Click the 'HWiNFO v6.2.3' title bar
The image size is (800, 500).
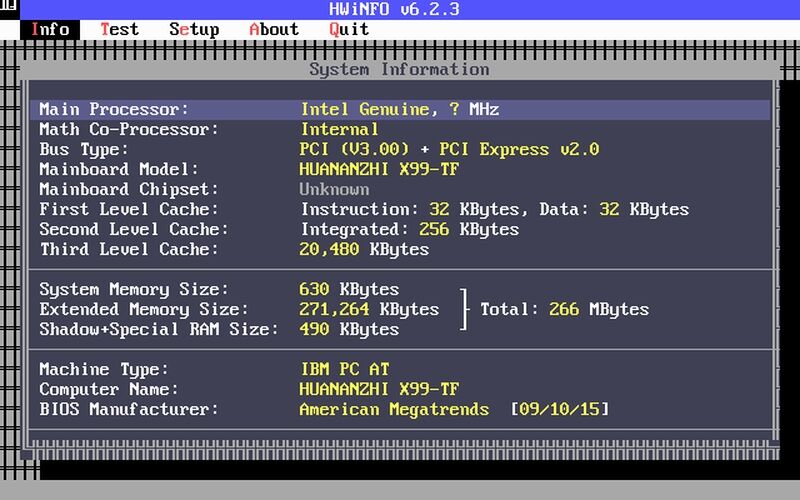click(394, 9)
